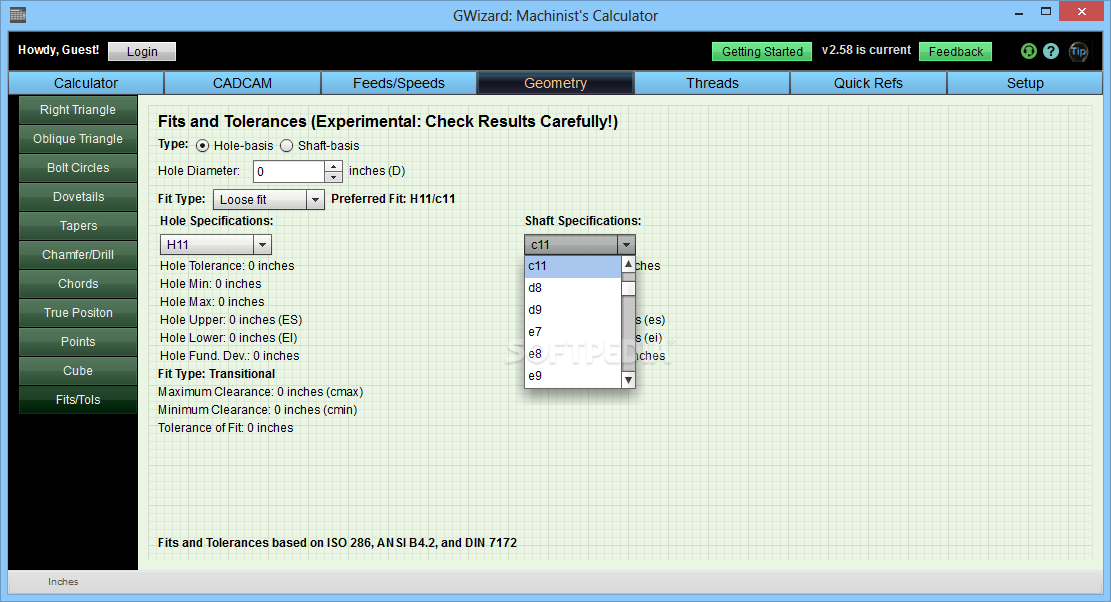The height and width of the screenshot is (602, 1111).
Task: Open the Fits/Tols calculator
Action: click(78, 400)
